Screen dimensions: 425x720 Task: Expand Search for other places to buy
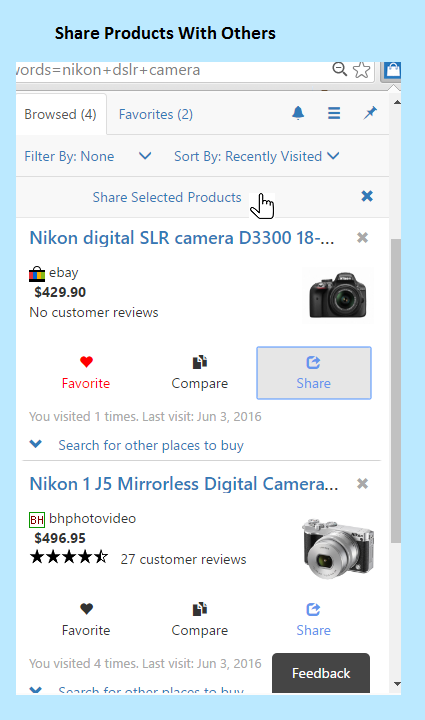point(137,445)
